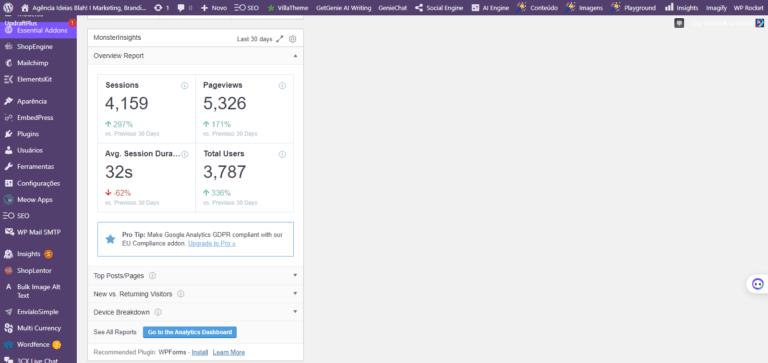Open the Last 30 days range
The height and width of the screenshot is (363, 768).
[x=254, y=39]
